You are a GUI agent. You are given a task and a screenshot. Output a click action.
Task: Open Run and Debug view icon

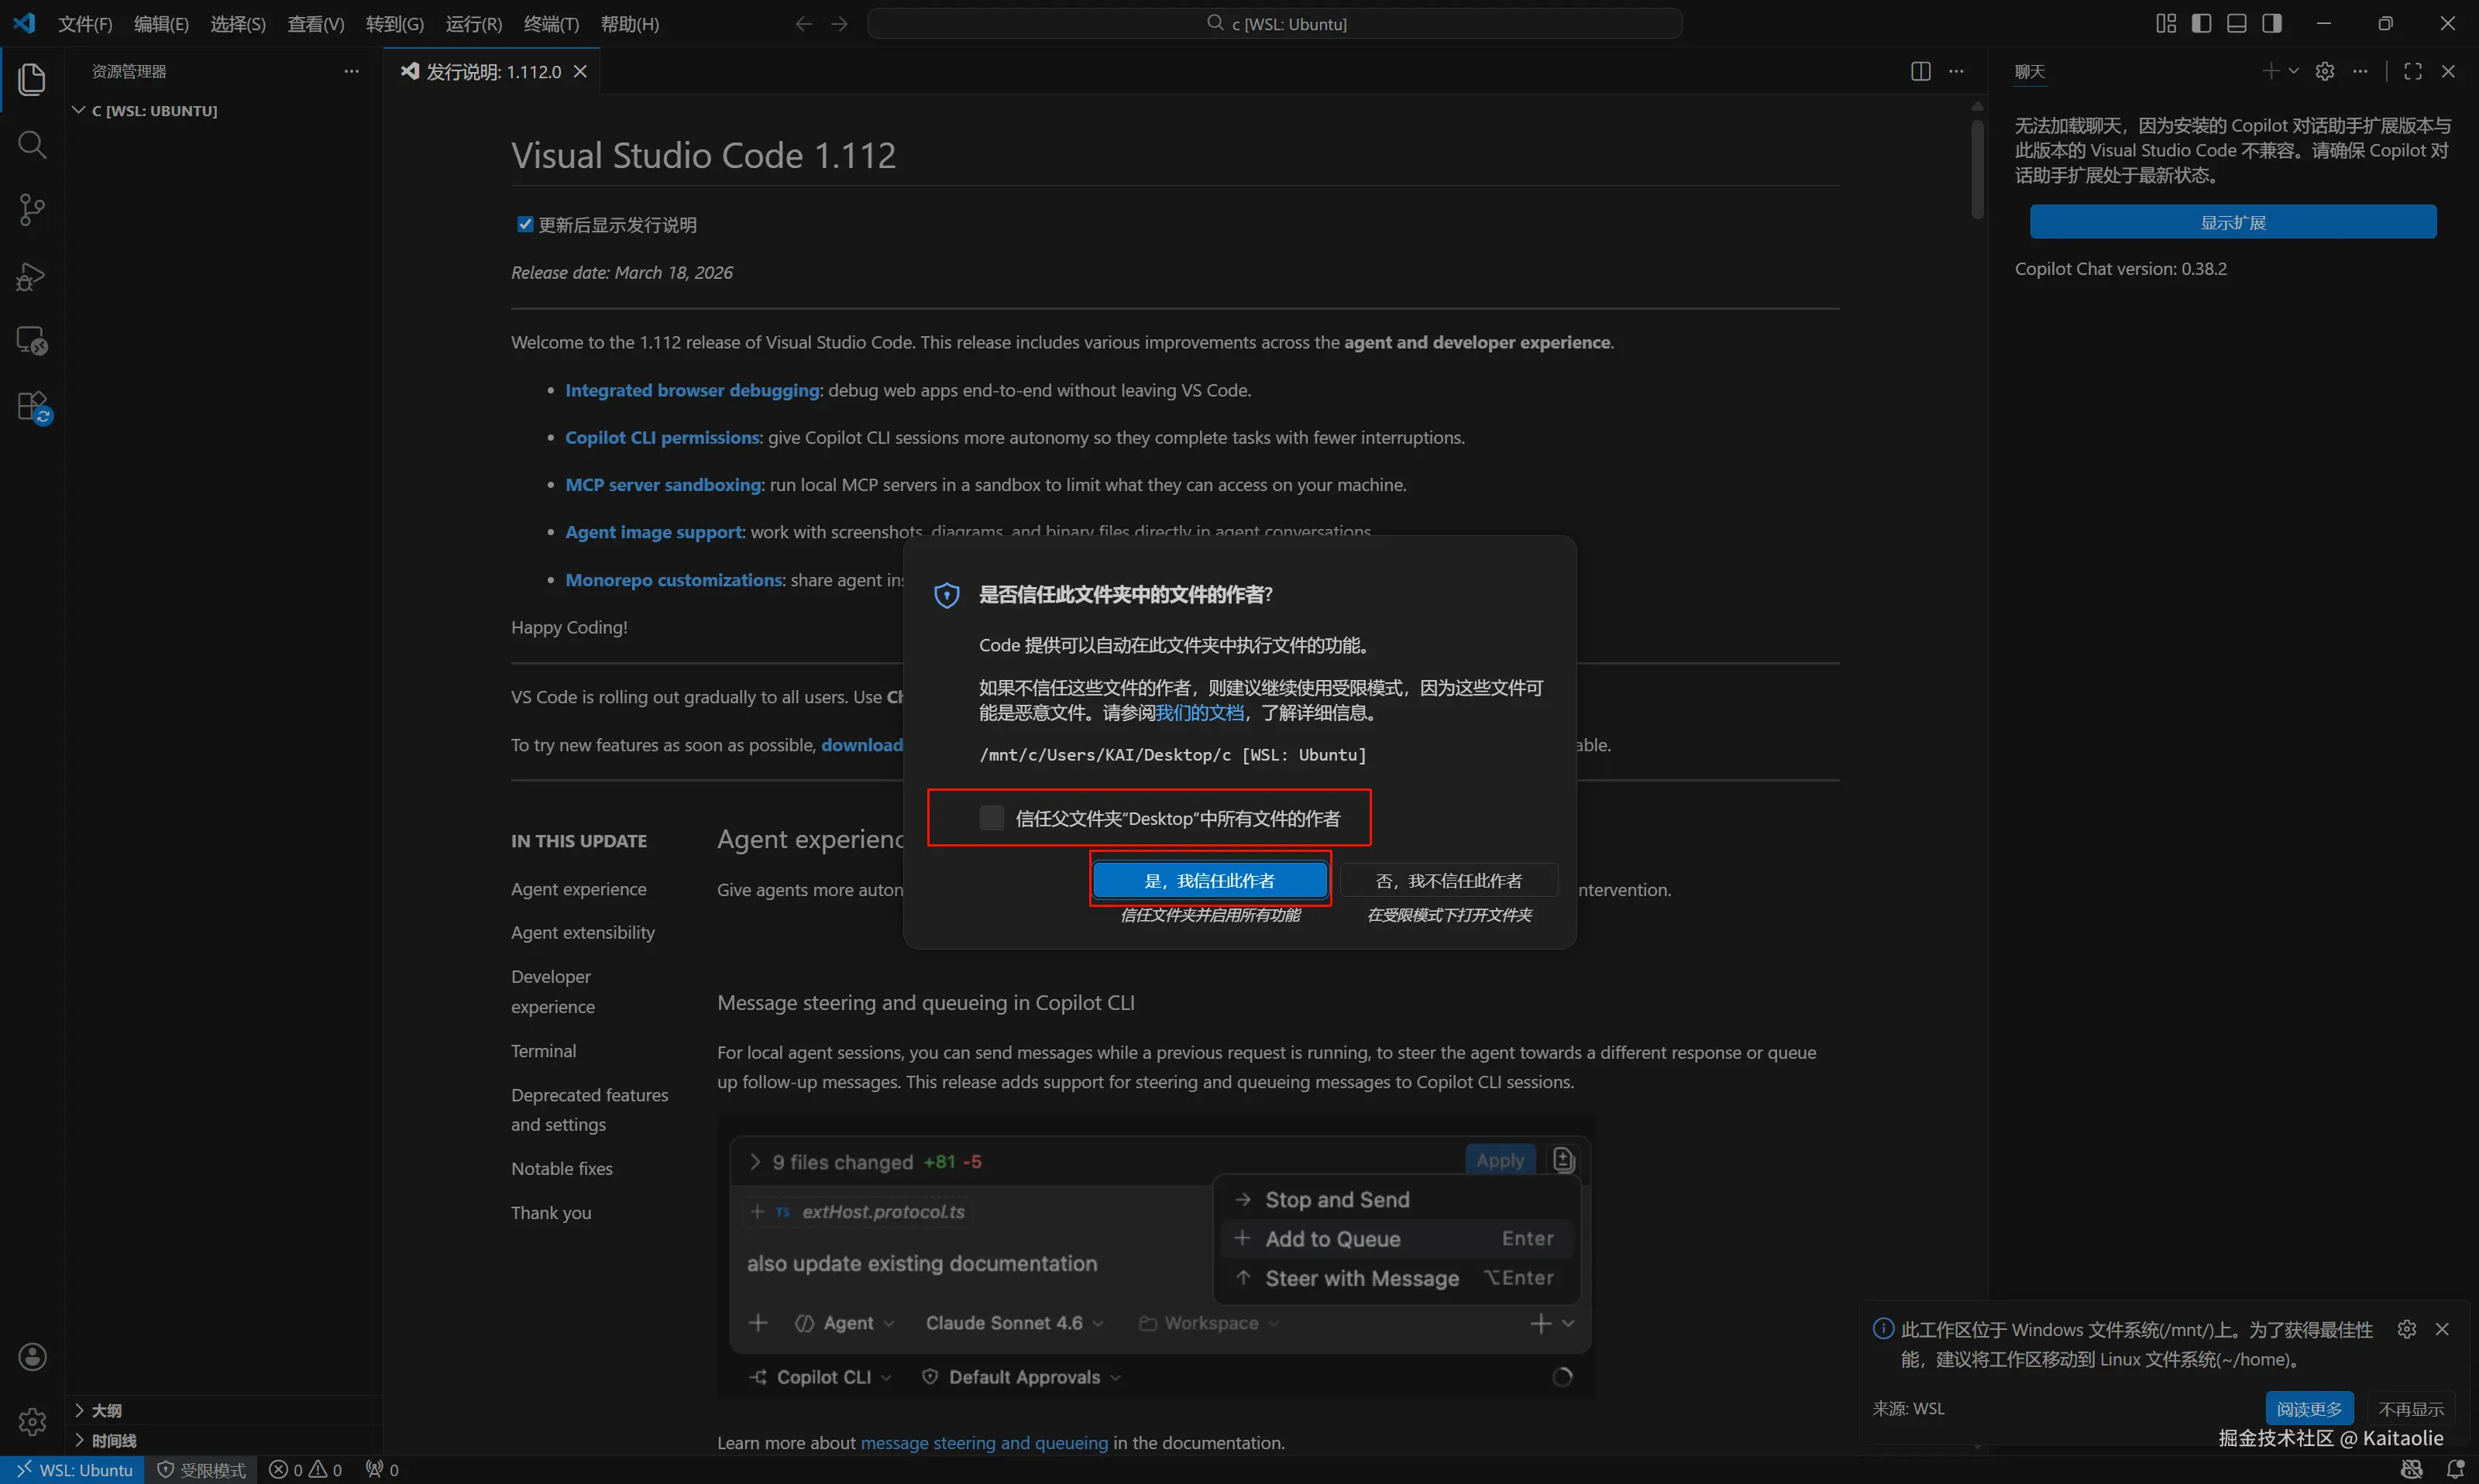pyautogui.click(x=32, y=276)
